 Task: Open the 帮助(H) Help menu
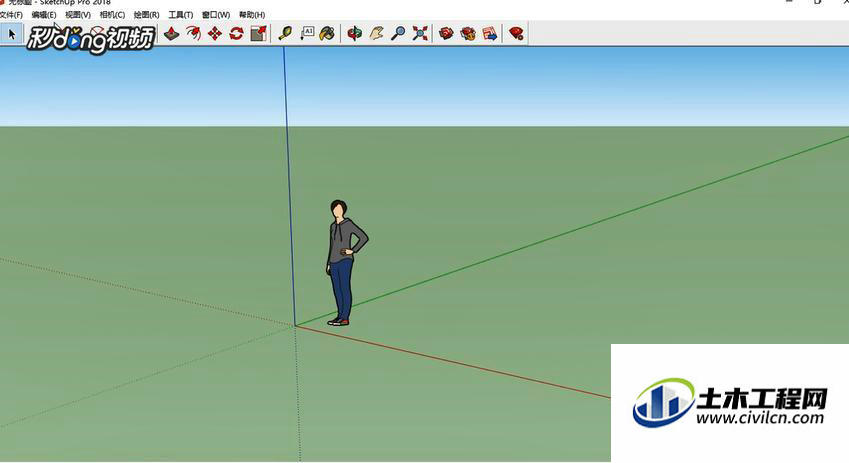[252, 15]
